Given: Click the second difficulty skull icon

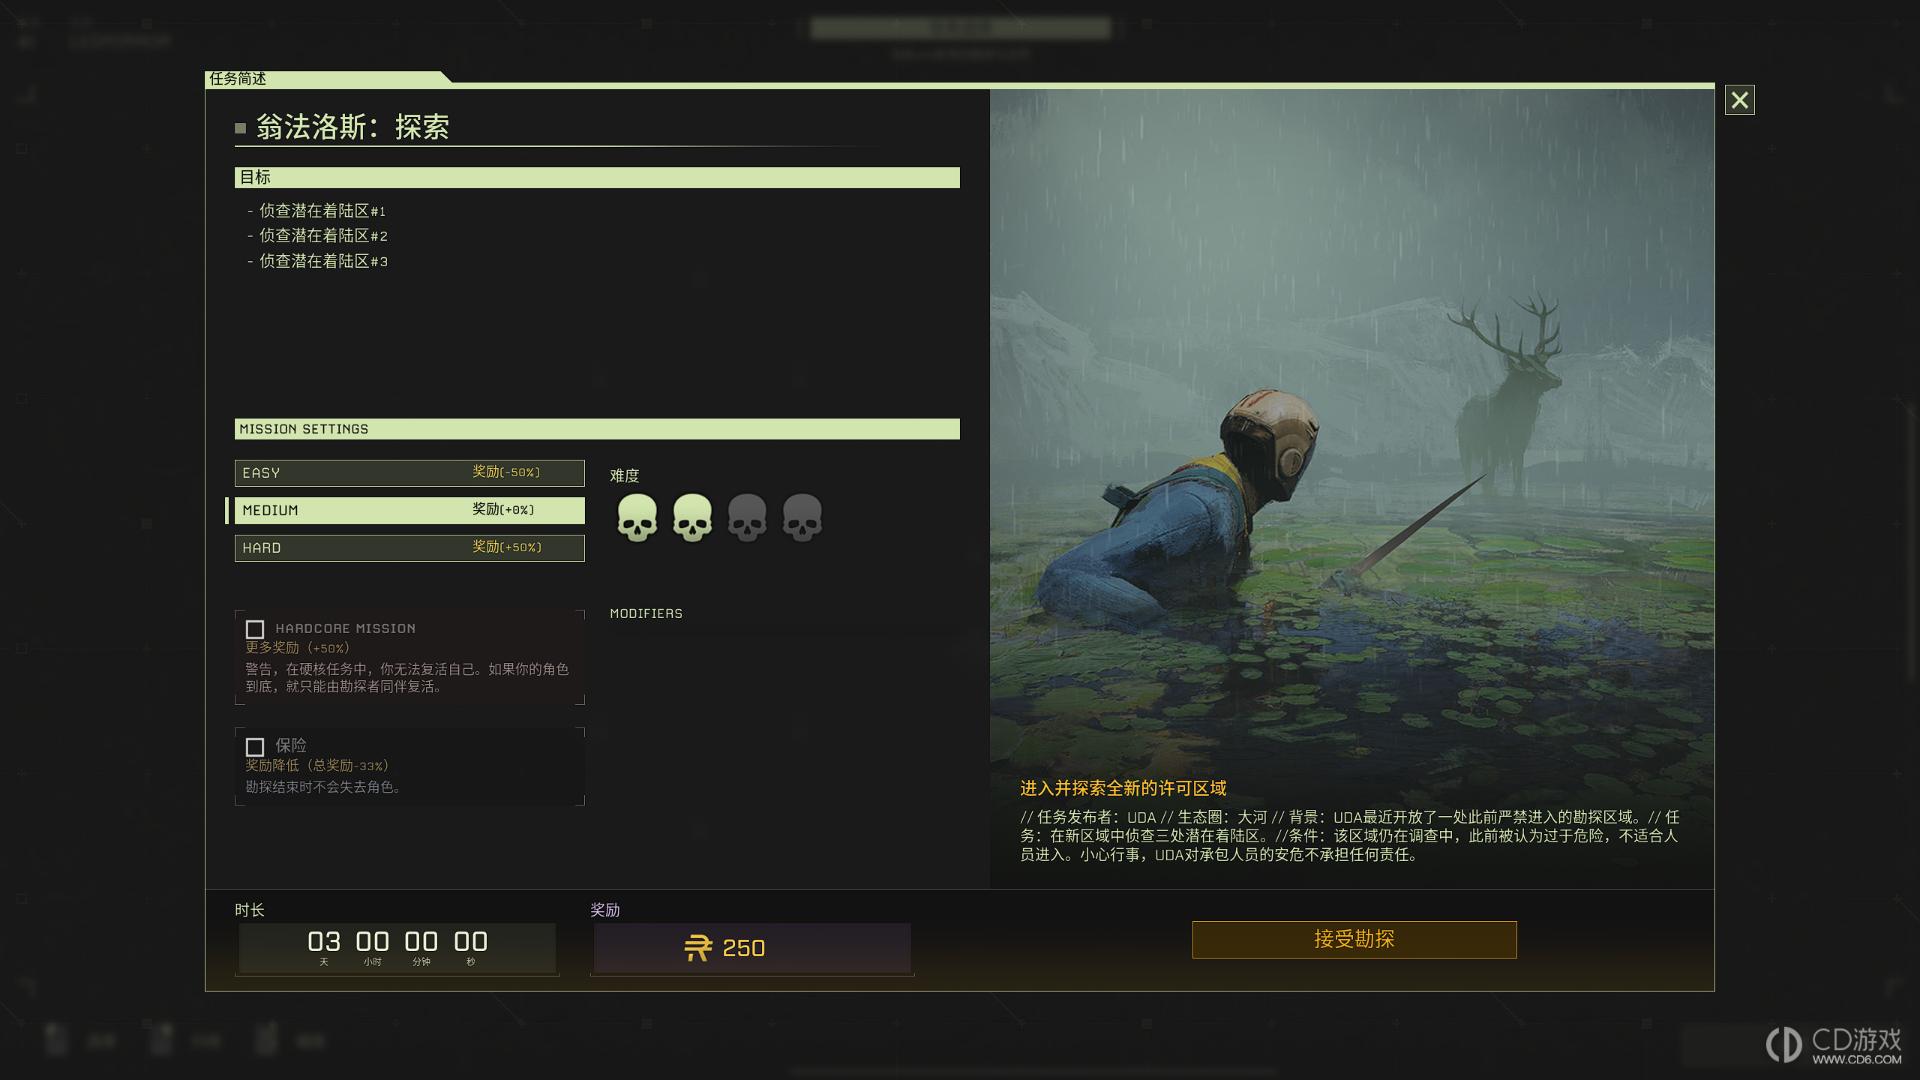Looking at the screenshot, I should click(x=692, y=517).
